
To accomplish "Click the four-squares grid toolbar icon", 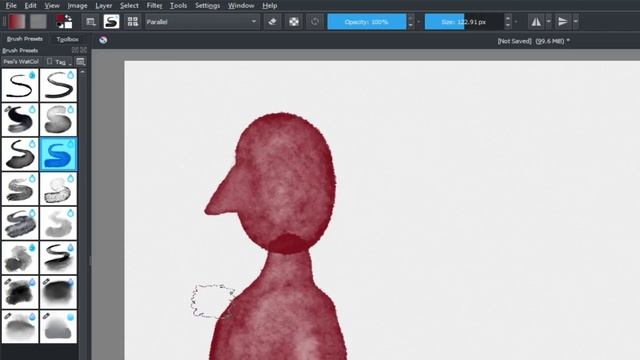I will click(133, 22).
